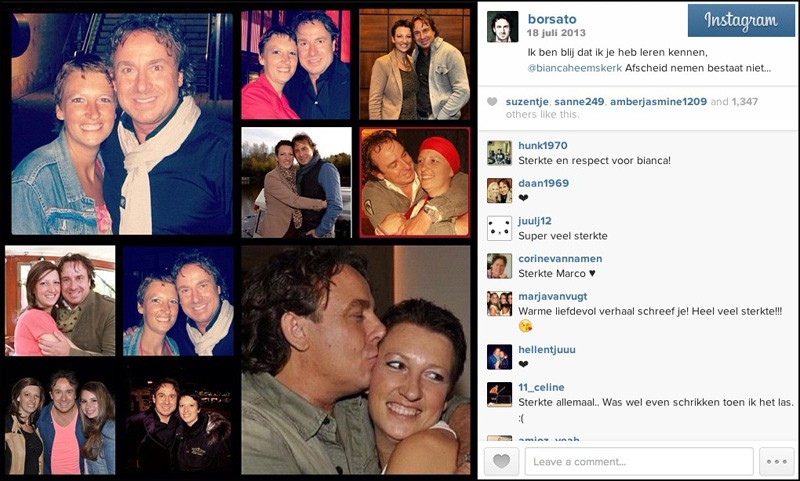Click the Instagram logo badge

(741, 20)
